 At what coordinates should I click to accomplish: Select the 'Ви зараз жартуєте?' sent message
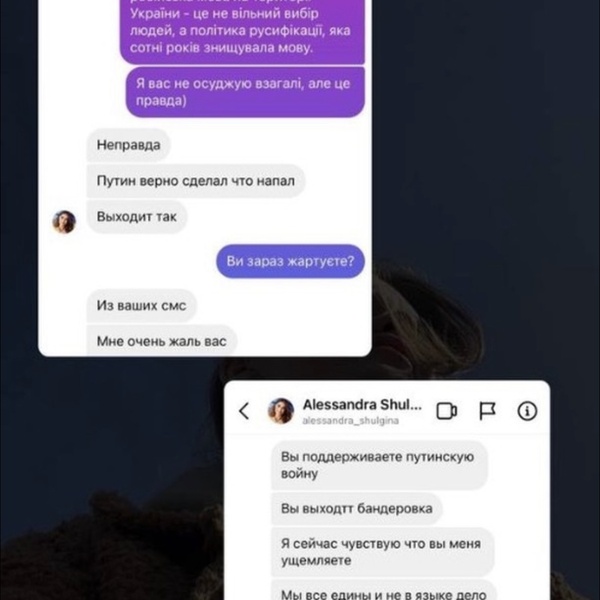pyautogui.click(x=290, y=261)
